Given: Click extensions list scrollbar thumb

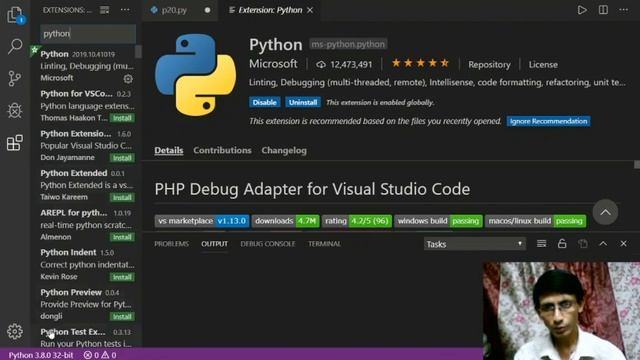Looking at the screenshot, I should [138, 52].
